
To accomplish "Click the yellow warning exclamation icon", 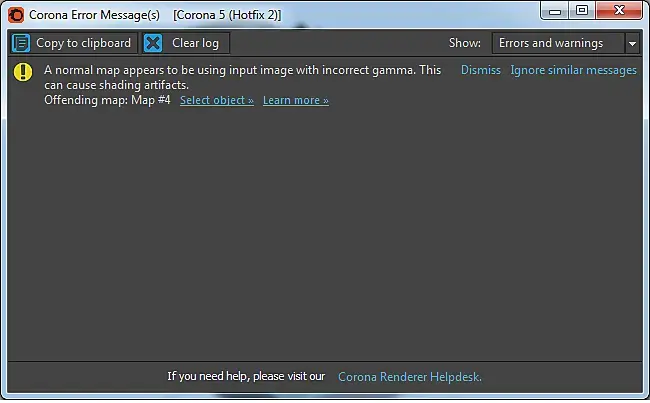I will [23, 72].
